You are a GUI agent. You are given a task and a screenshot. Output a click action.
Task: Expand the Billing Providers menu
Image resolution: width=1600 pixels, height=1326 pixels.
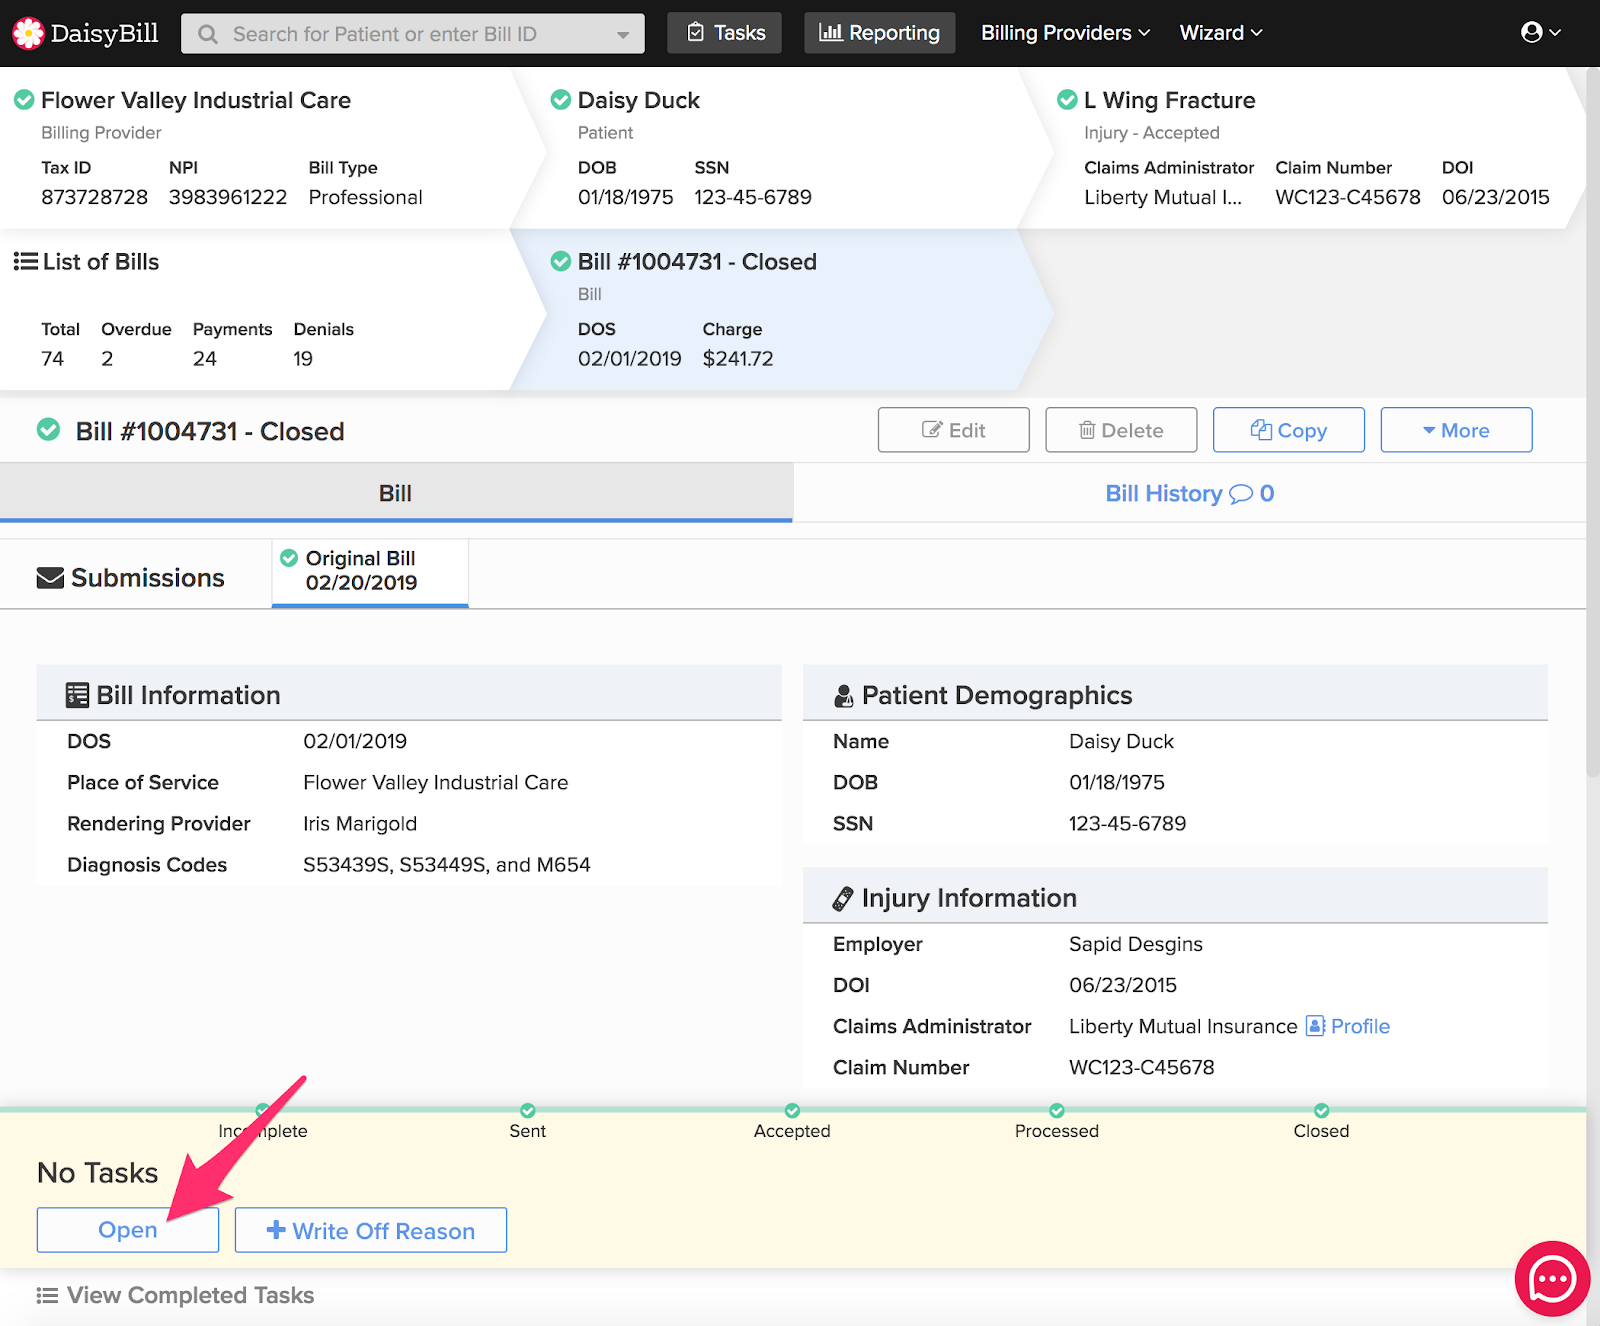coord(1065,33)
